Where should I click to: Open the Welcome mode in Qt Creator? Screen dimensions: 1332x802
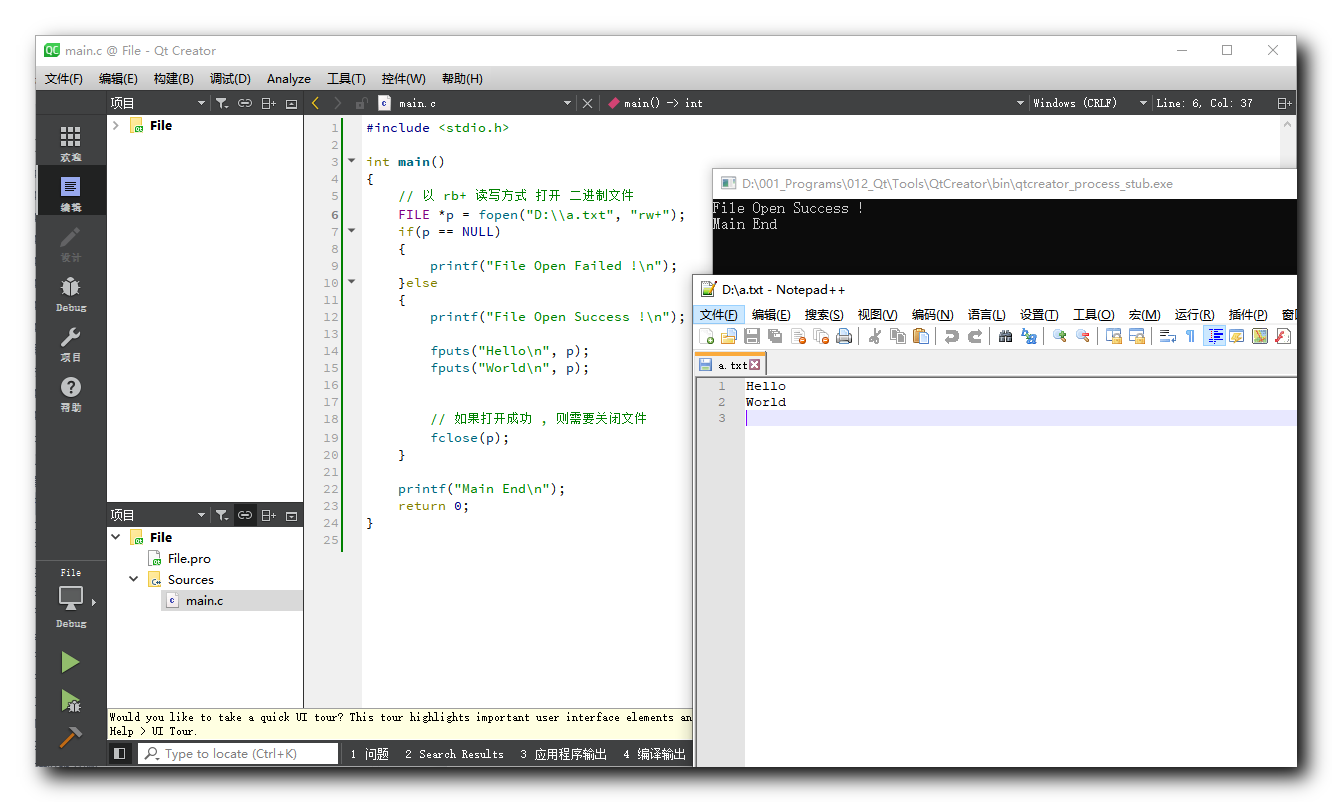tap(70, 144)
